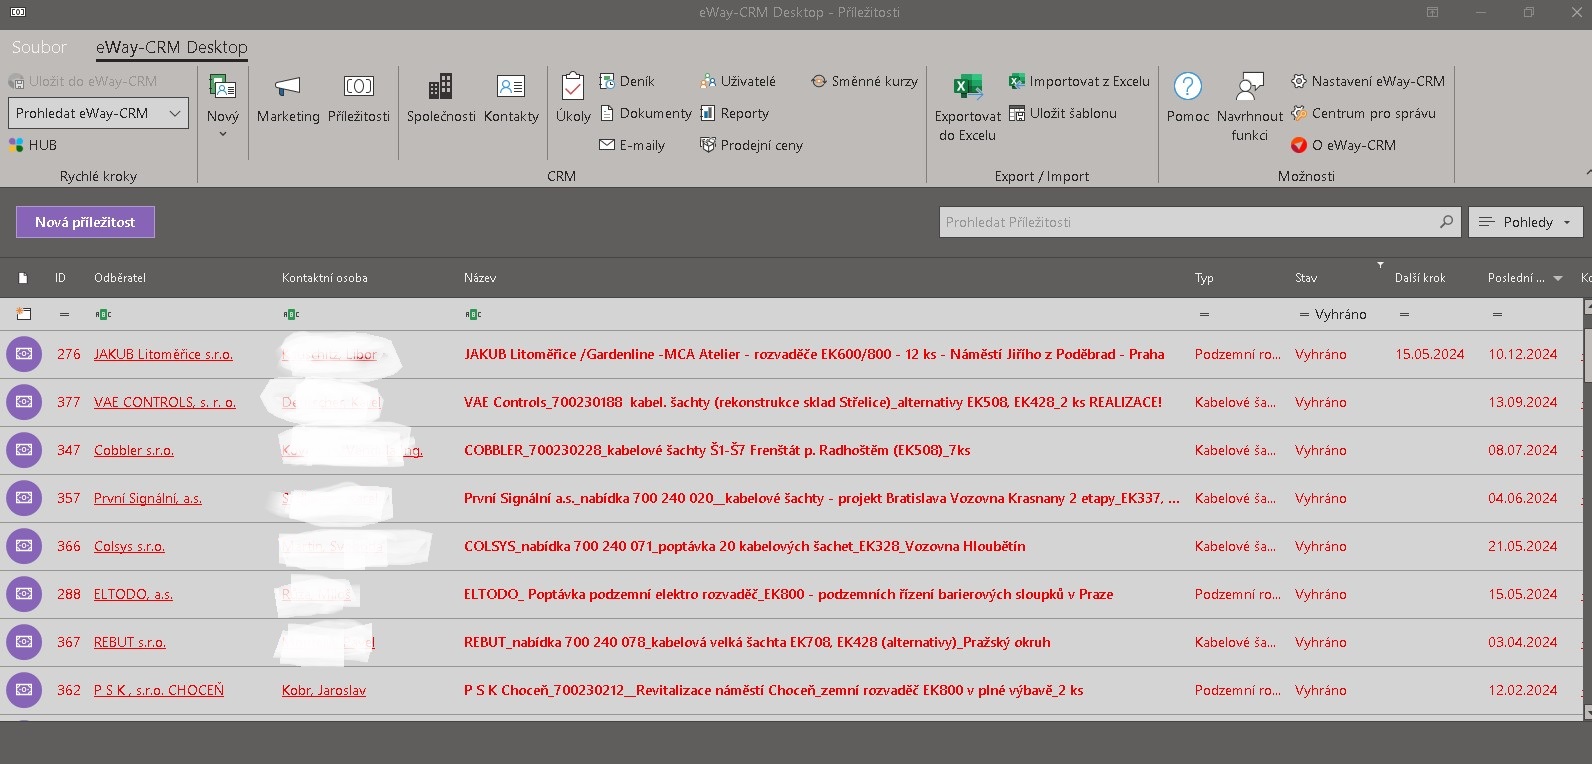Open the Pomoc help
Screen dimensions: 1592x764
click(x=1188, y=100)
